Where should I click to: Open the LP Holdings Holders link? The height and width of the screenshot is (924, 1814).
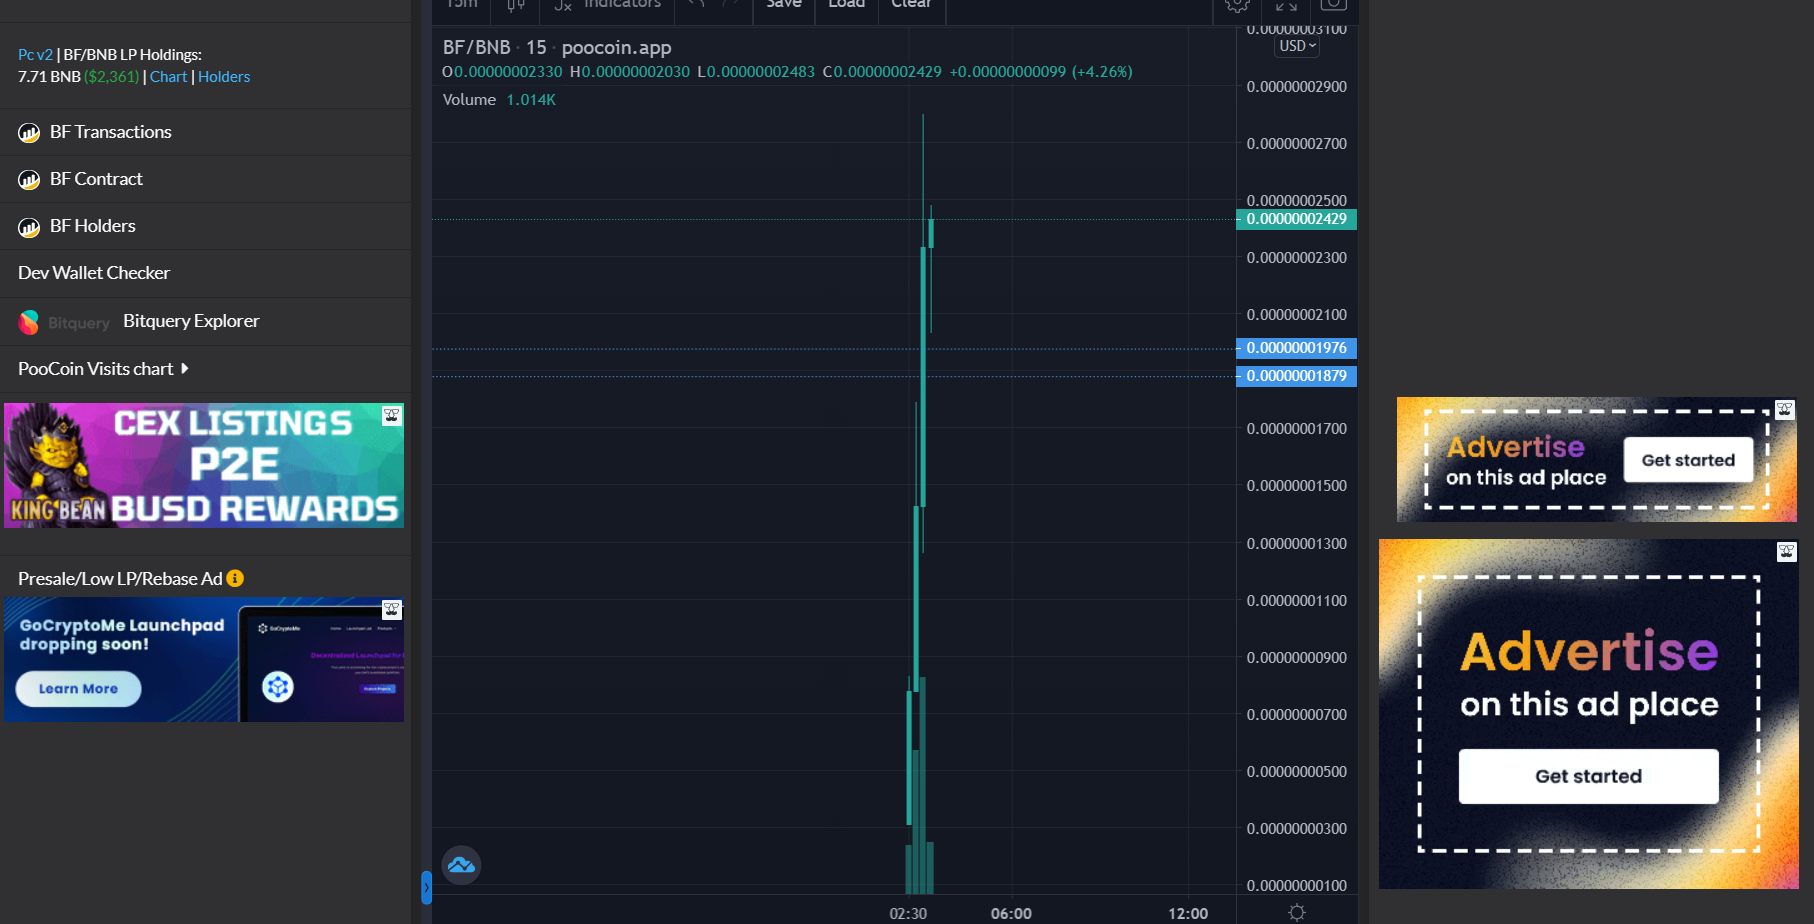click(224, 77)
